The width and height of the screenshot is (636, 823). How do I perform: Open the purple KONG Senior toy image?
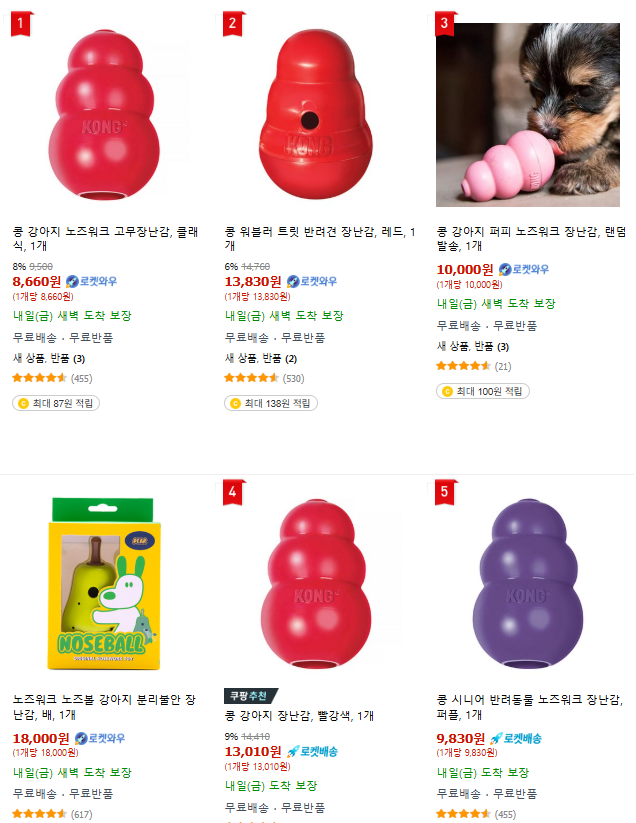528,583
